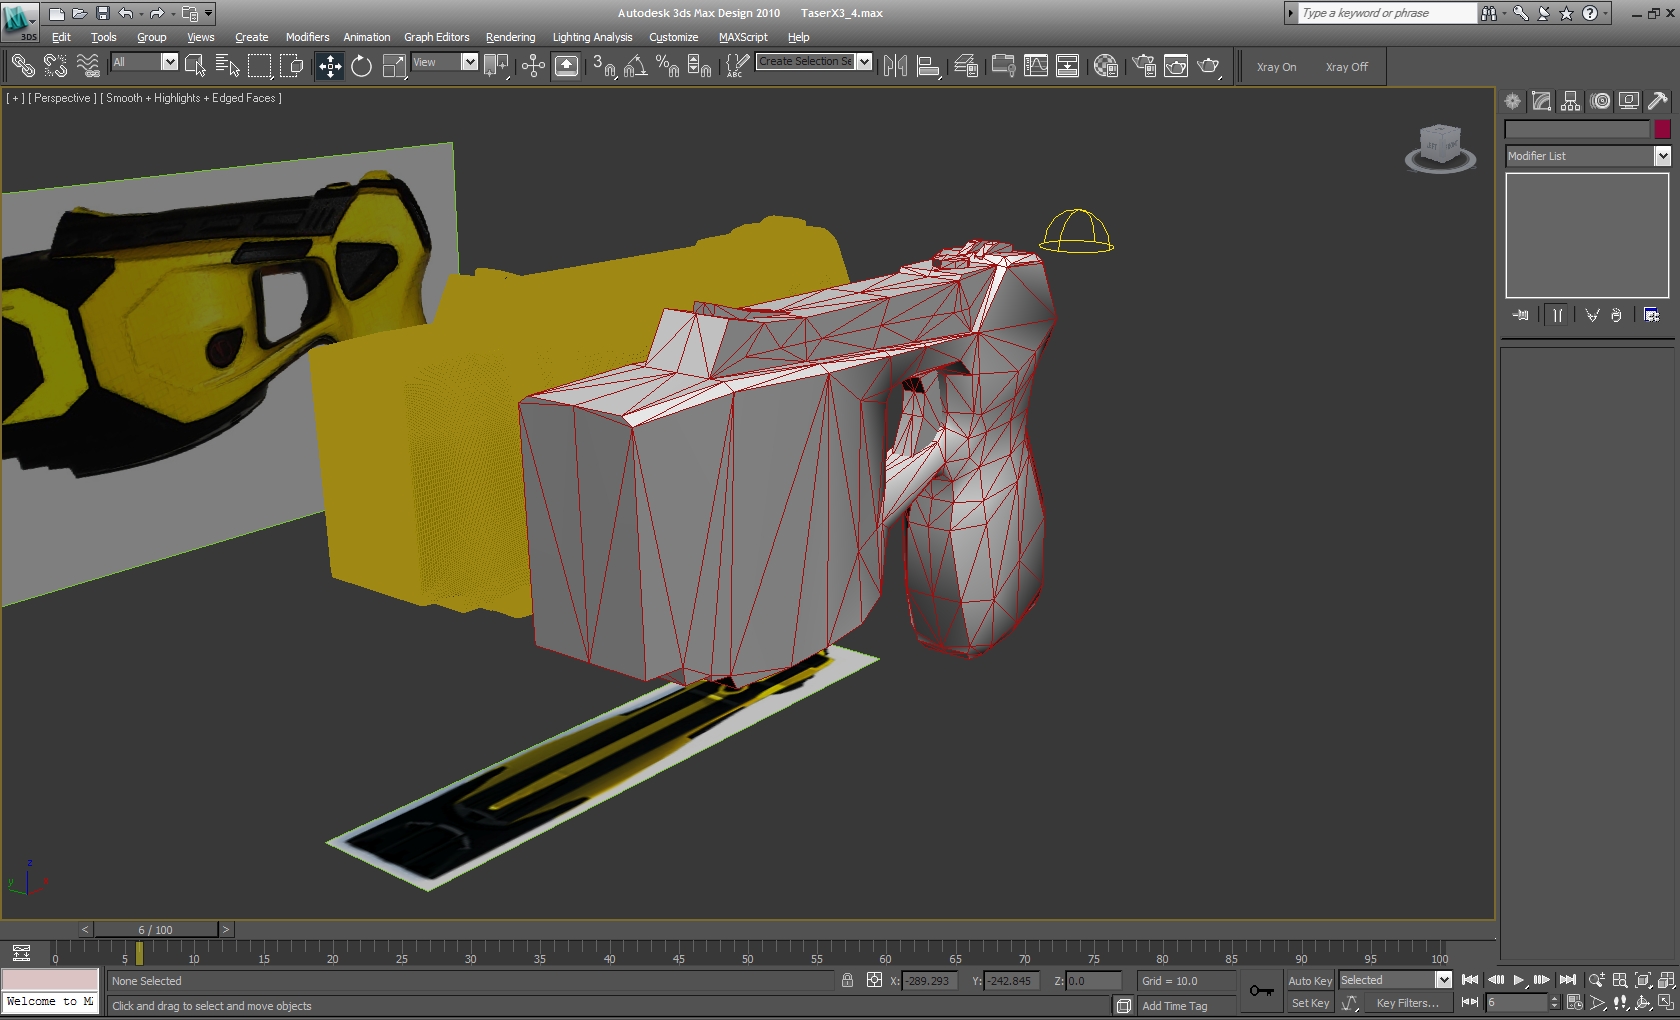Click the object color swatch
1680x1020 pixels.
[x=1662, y=129]
